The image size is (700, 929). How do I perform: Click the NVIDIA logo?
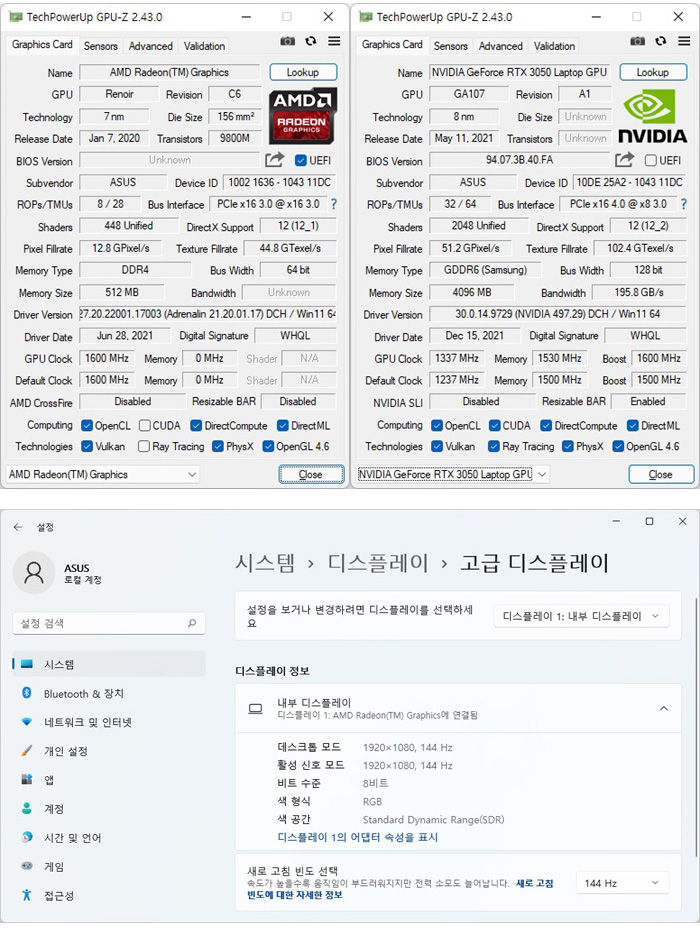pyautogui.click(x=653, y=116)
